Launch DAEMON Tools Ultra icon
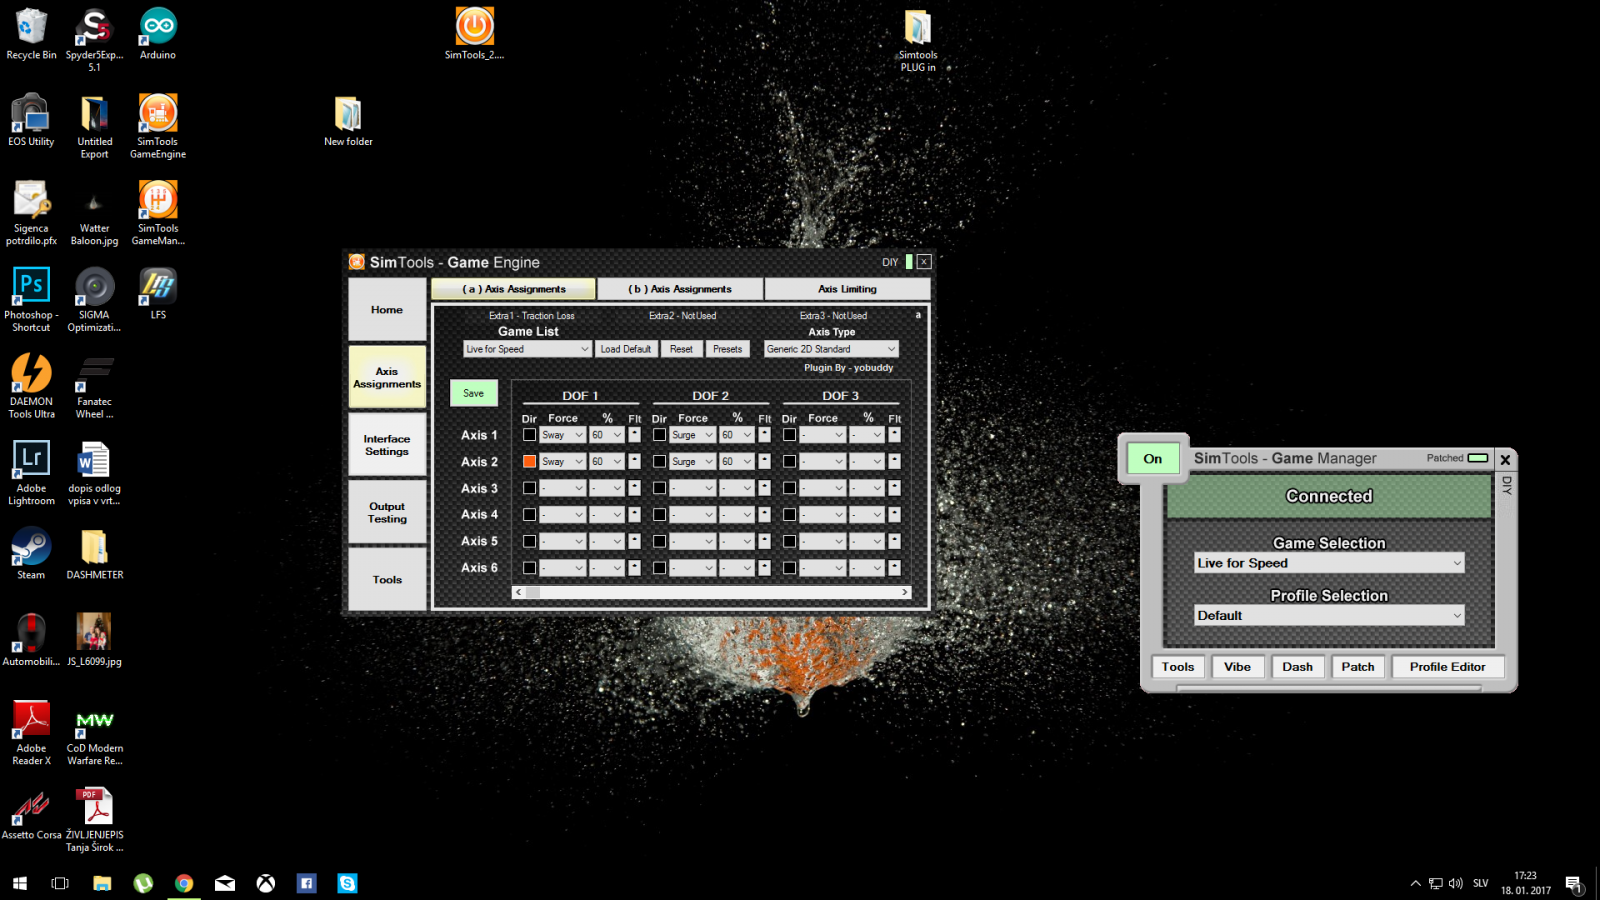 pyautogui.click(x=31, y=386)
